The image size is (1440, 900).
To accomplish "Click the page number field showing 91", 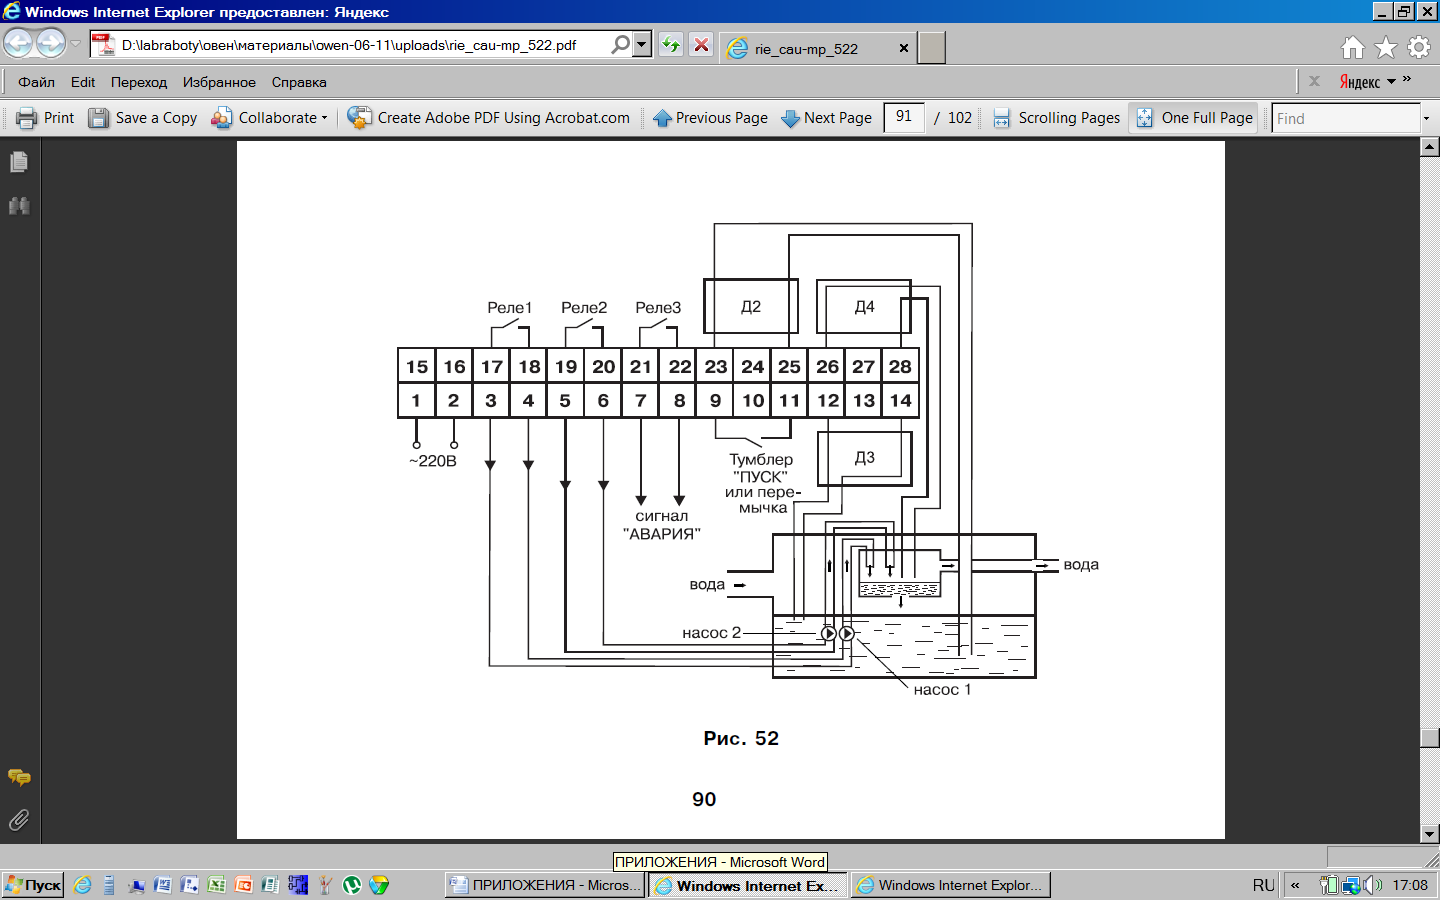I will (904, 118).
